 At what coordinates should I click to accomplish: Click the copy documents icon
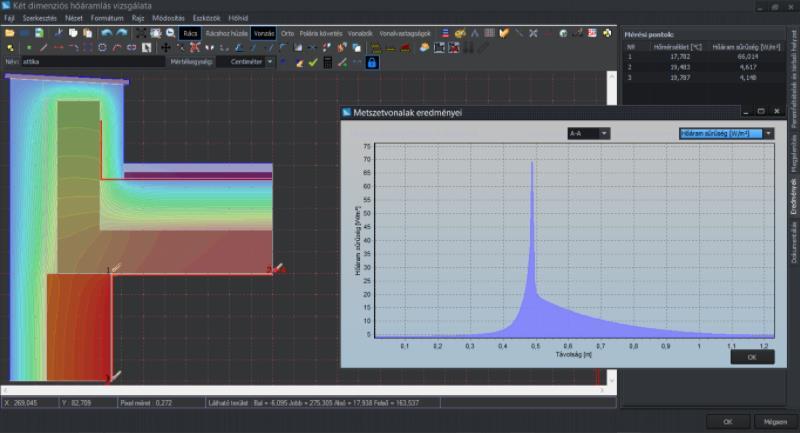point(73,33)
